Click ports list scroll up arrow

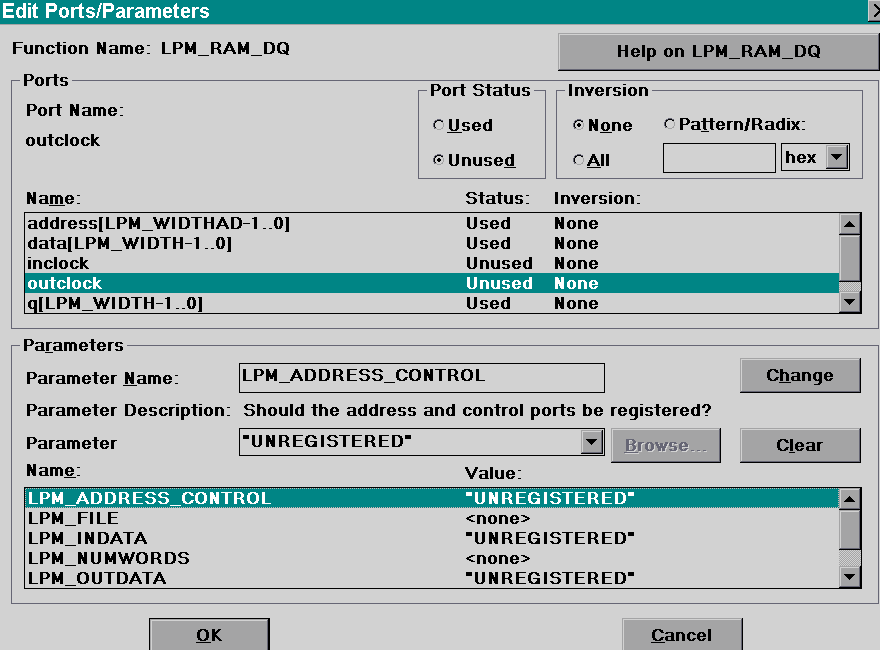coord(850,224)
